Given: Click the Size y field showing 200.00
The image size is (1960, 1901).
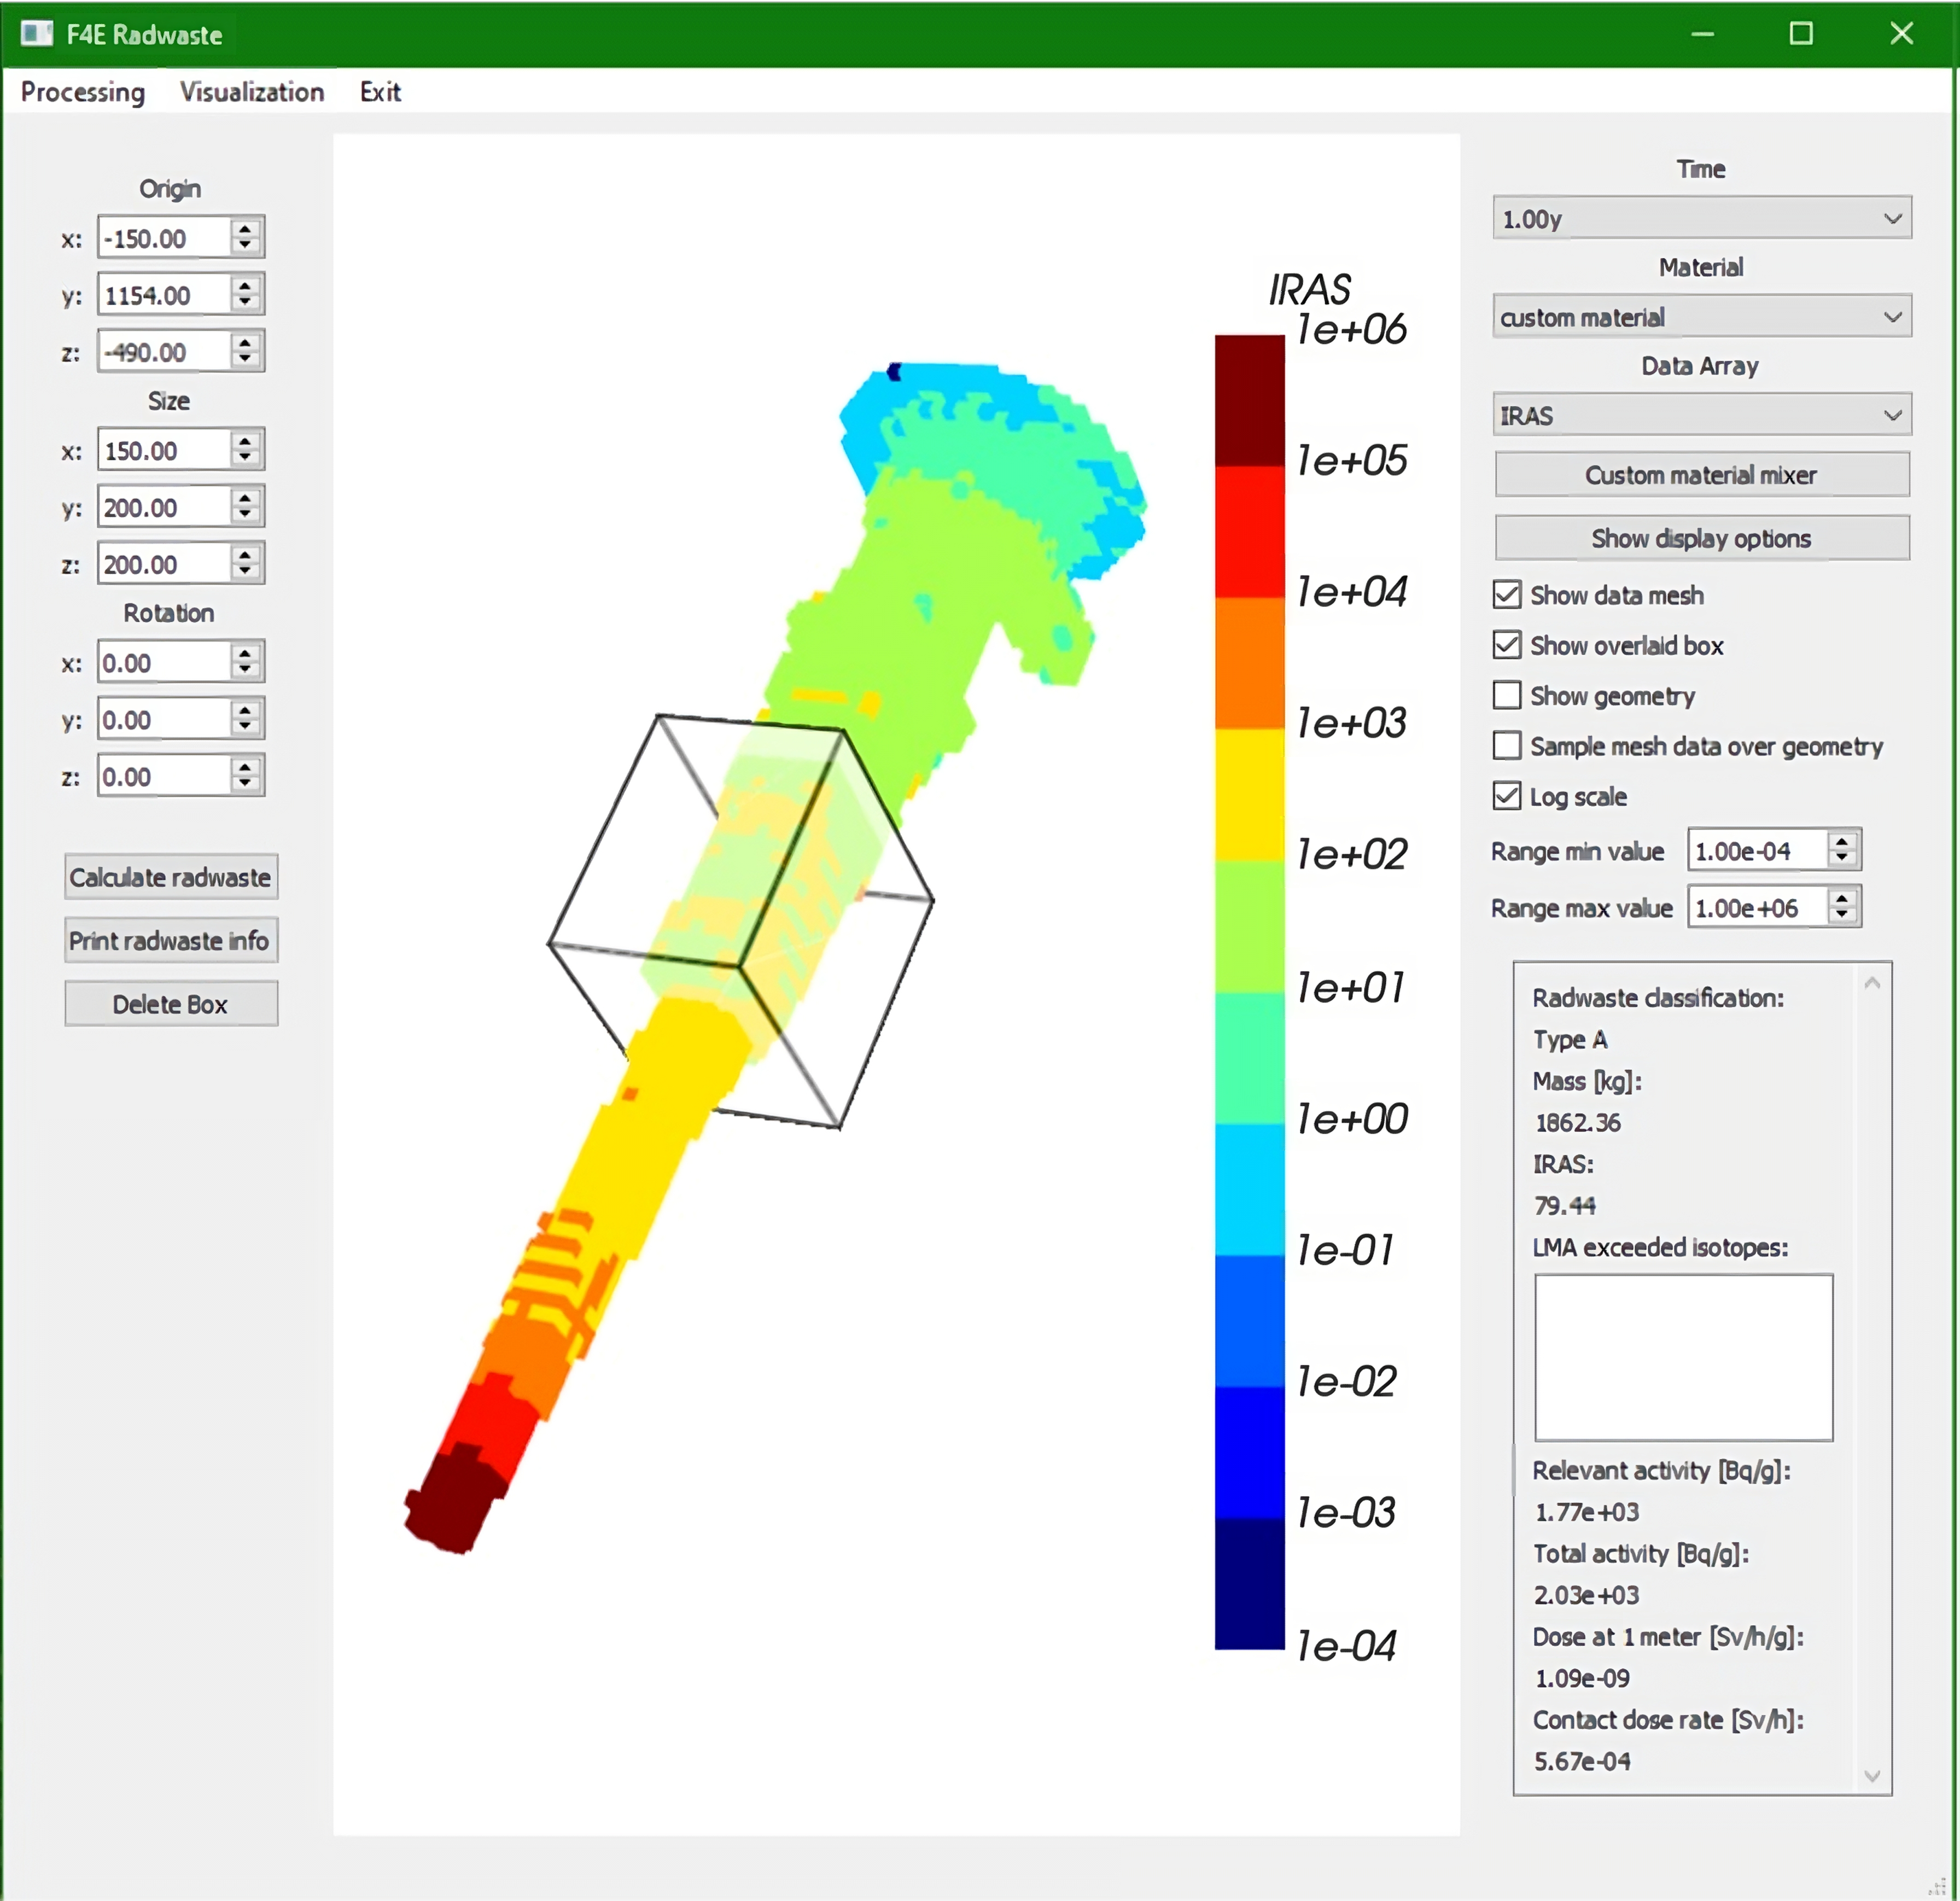Looking at the screenshot, I should (x=164, y=507).
